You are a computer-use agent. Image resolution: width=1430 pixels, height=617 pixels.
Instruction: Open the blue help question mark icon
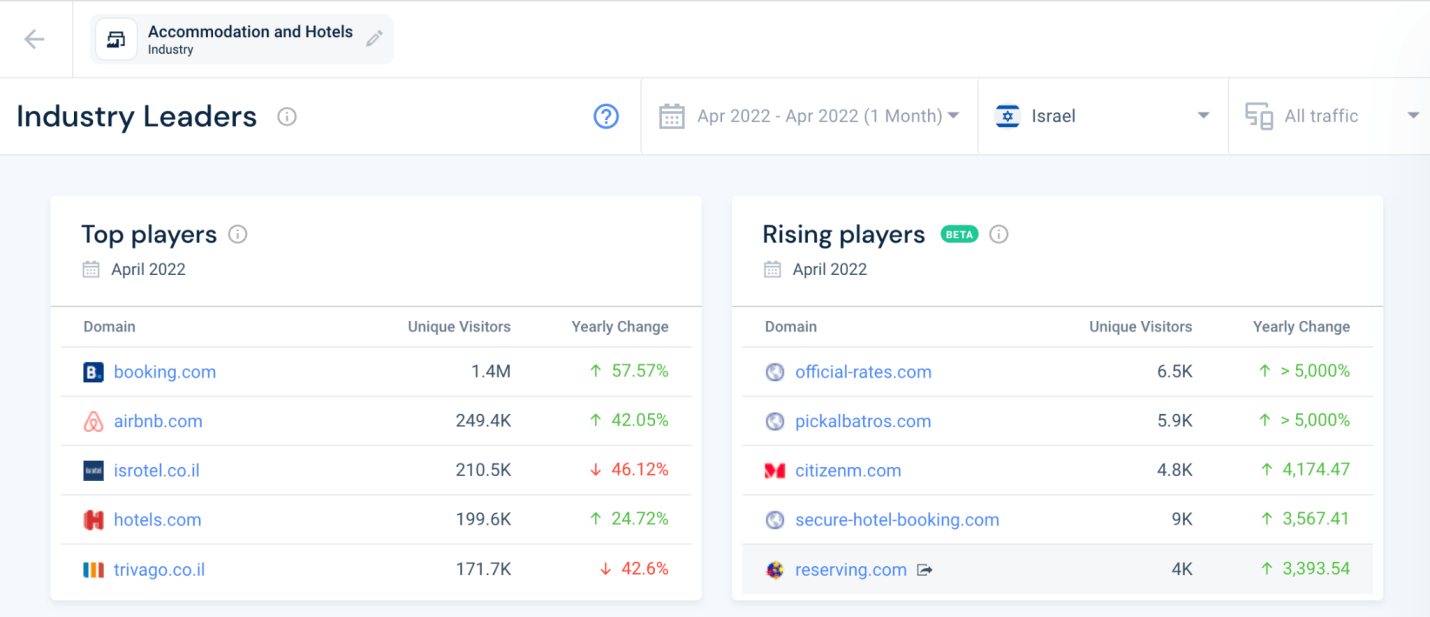point(606,117)
